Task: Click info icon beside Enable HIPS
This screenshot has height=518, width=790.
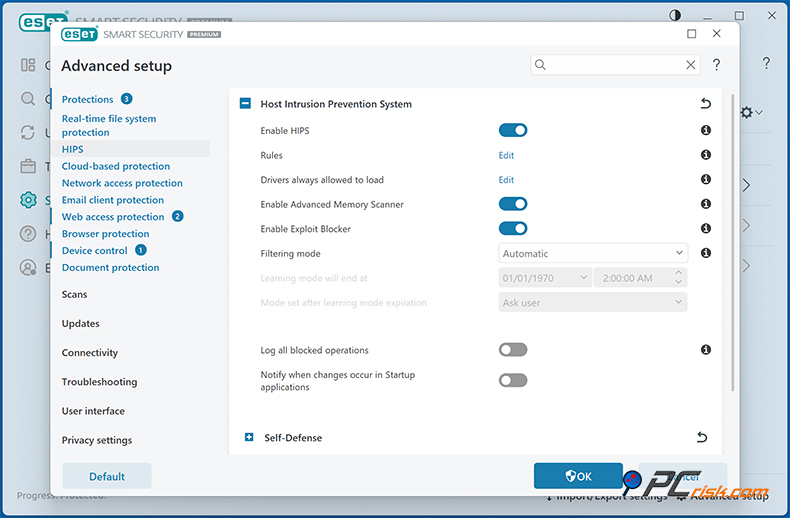Action: click(x=706, y=131)
